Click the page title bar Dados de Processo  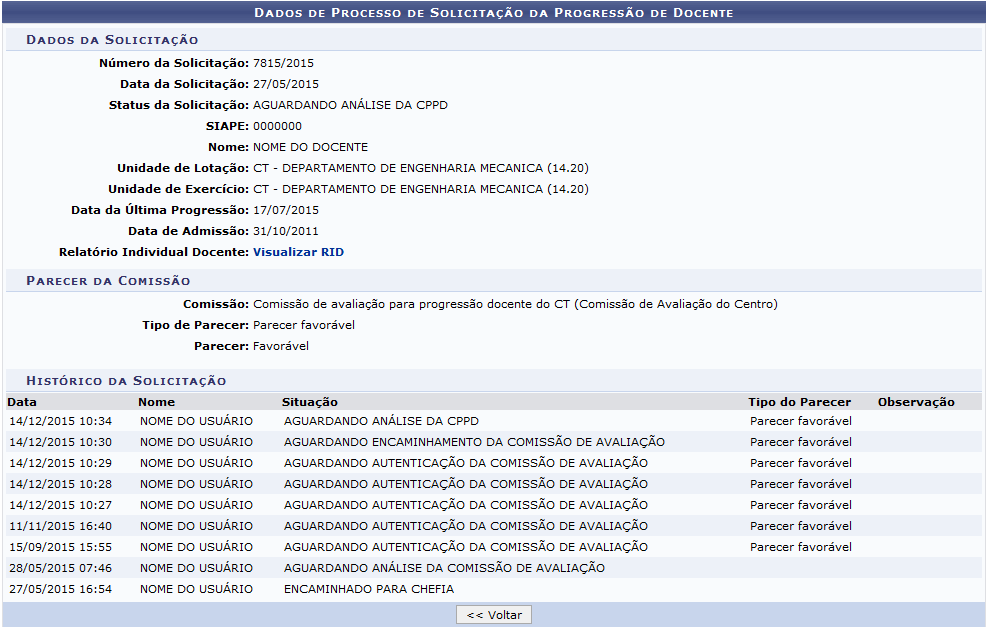tap(494, 13)
